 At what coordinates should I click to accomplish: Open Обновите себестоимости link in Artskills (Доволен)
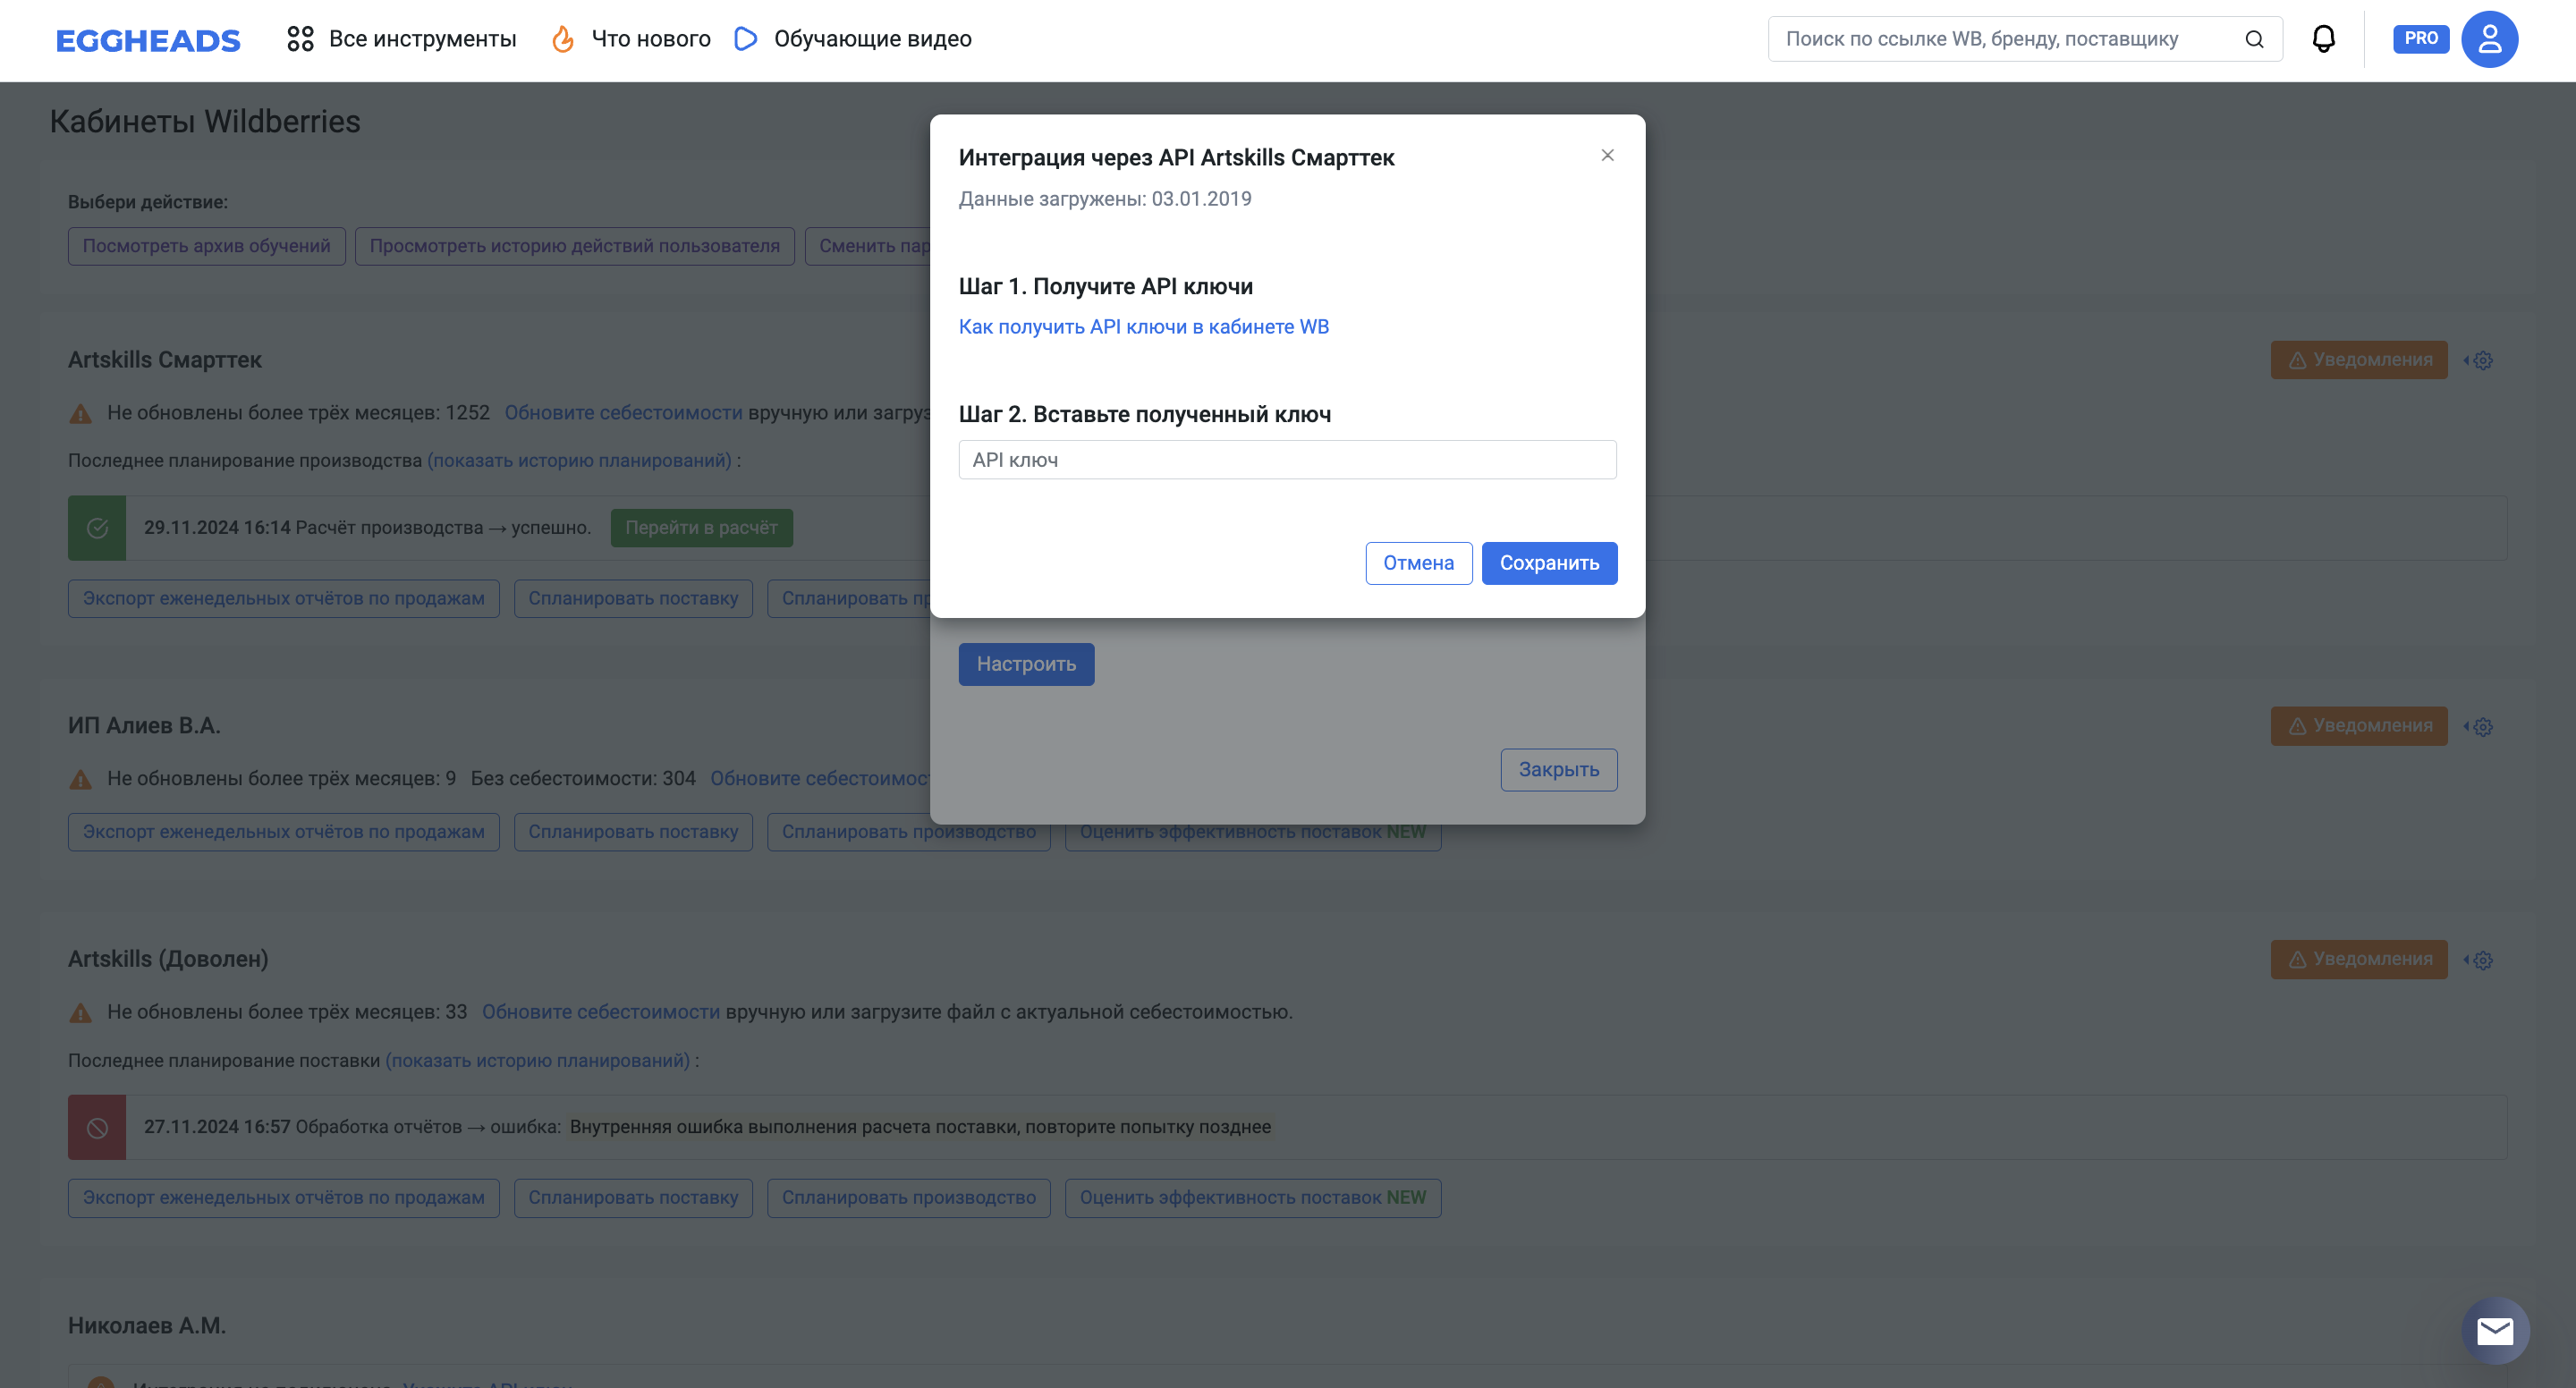(x=601, y=1012)
